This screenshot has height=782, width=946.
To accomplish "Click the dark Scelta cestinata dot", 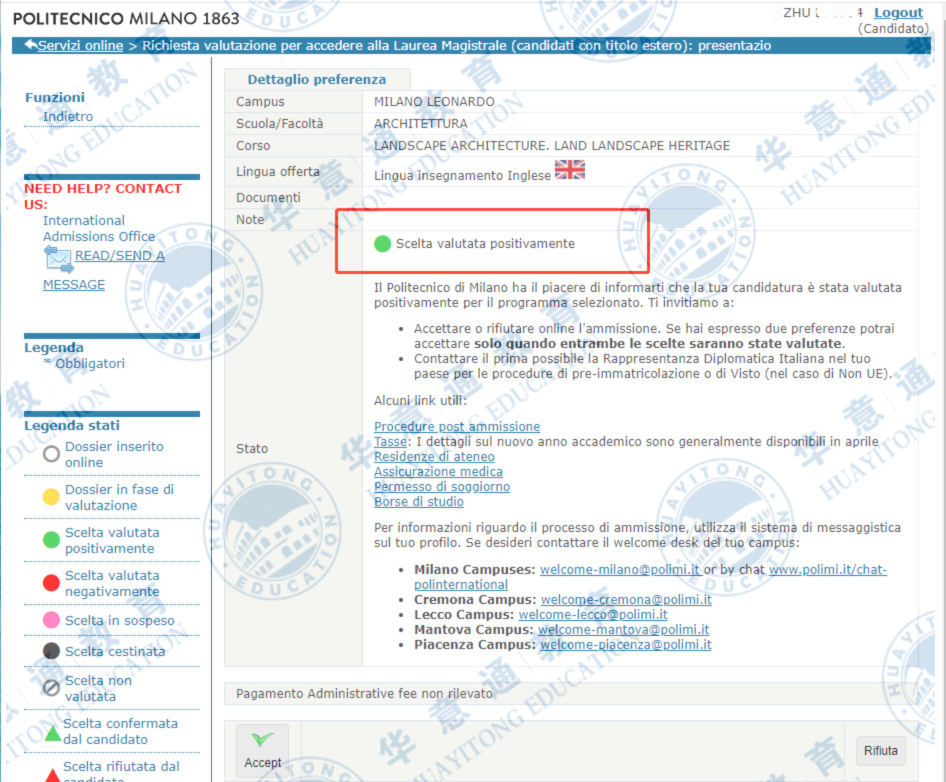I will [x=51, y=651].
